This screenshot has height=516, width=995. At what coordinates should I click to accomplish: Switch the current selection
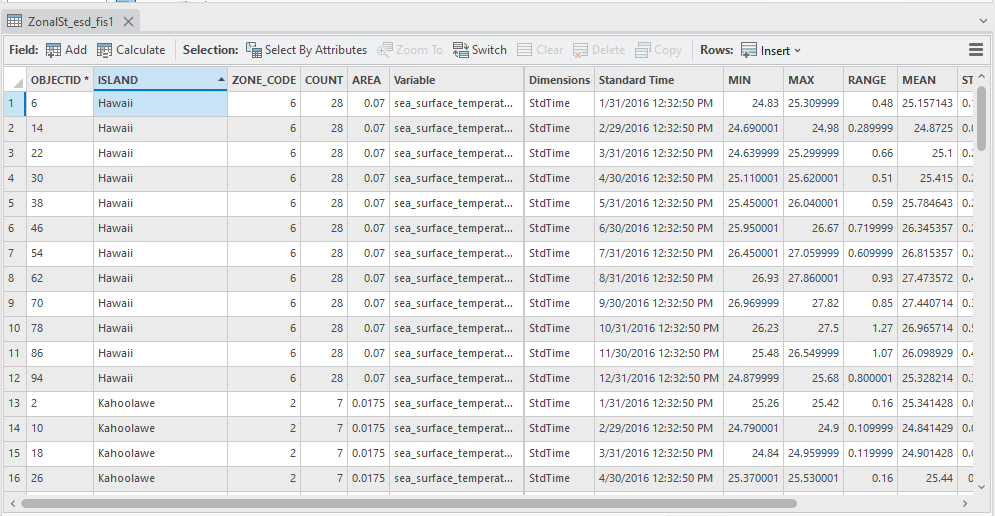click(x=480, y=50)
